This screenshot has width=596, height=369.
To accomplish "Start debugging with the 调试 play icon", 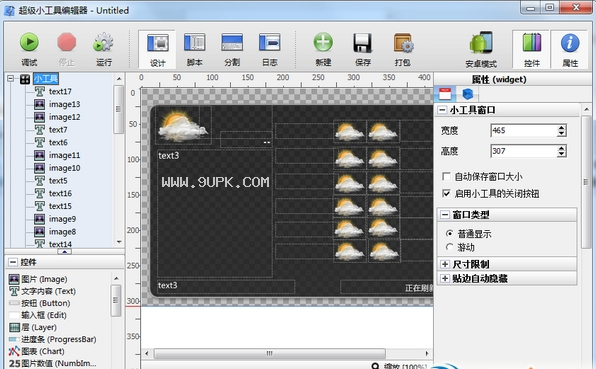I will 29,42.
